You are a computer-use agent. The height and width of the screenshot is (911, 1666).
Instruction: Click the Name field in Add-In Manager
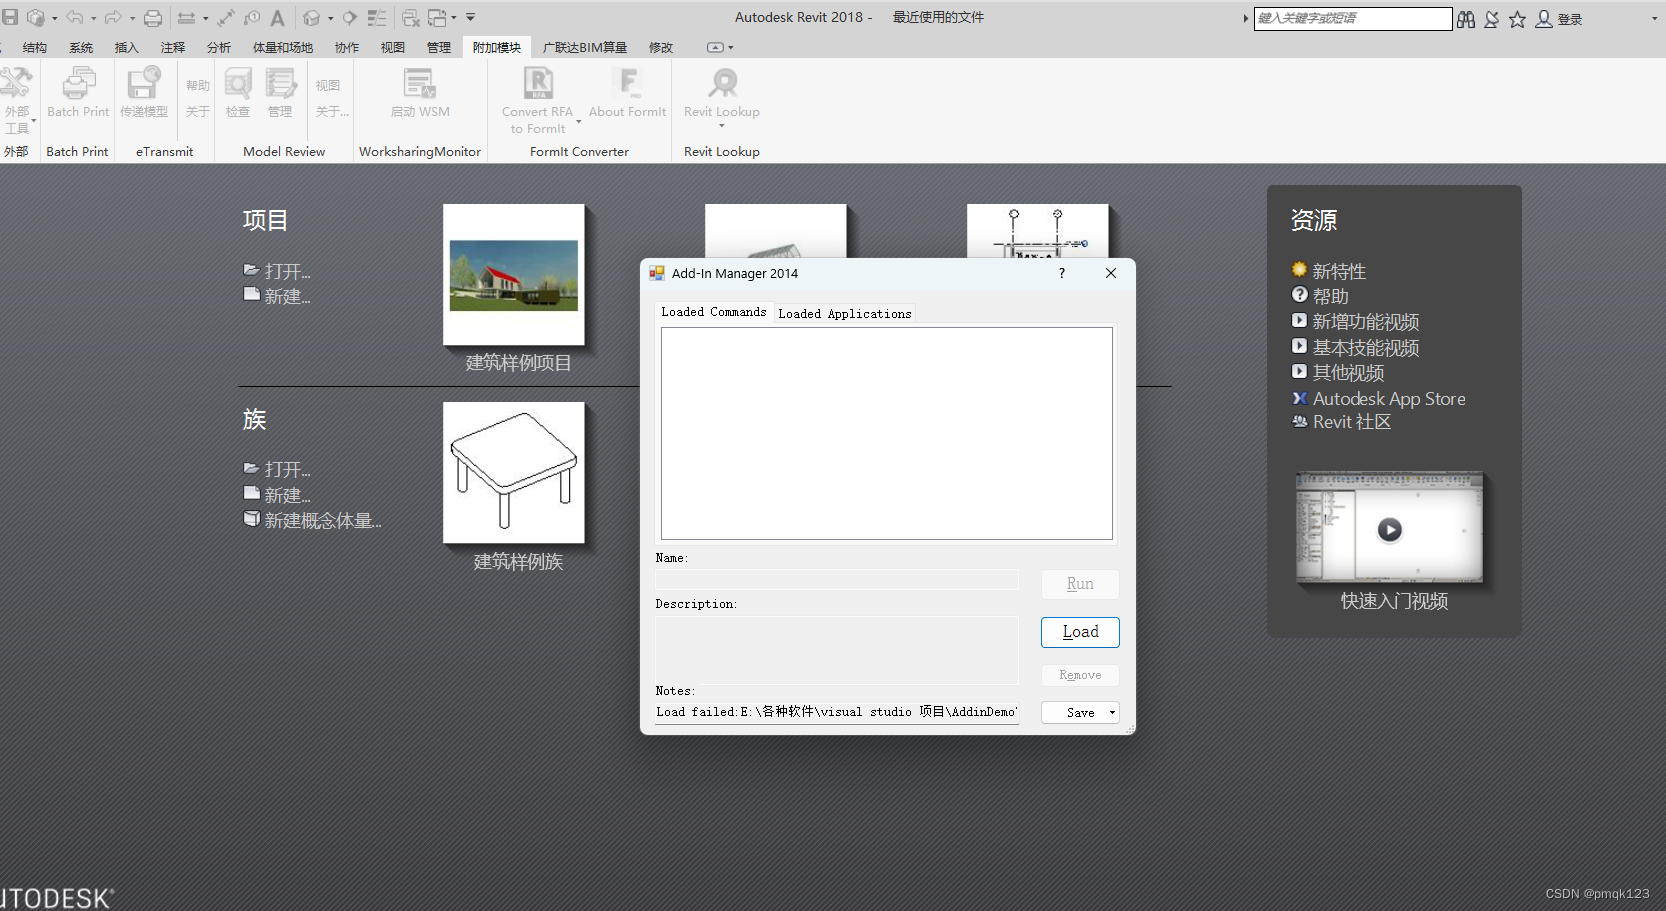(837, 580)
